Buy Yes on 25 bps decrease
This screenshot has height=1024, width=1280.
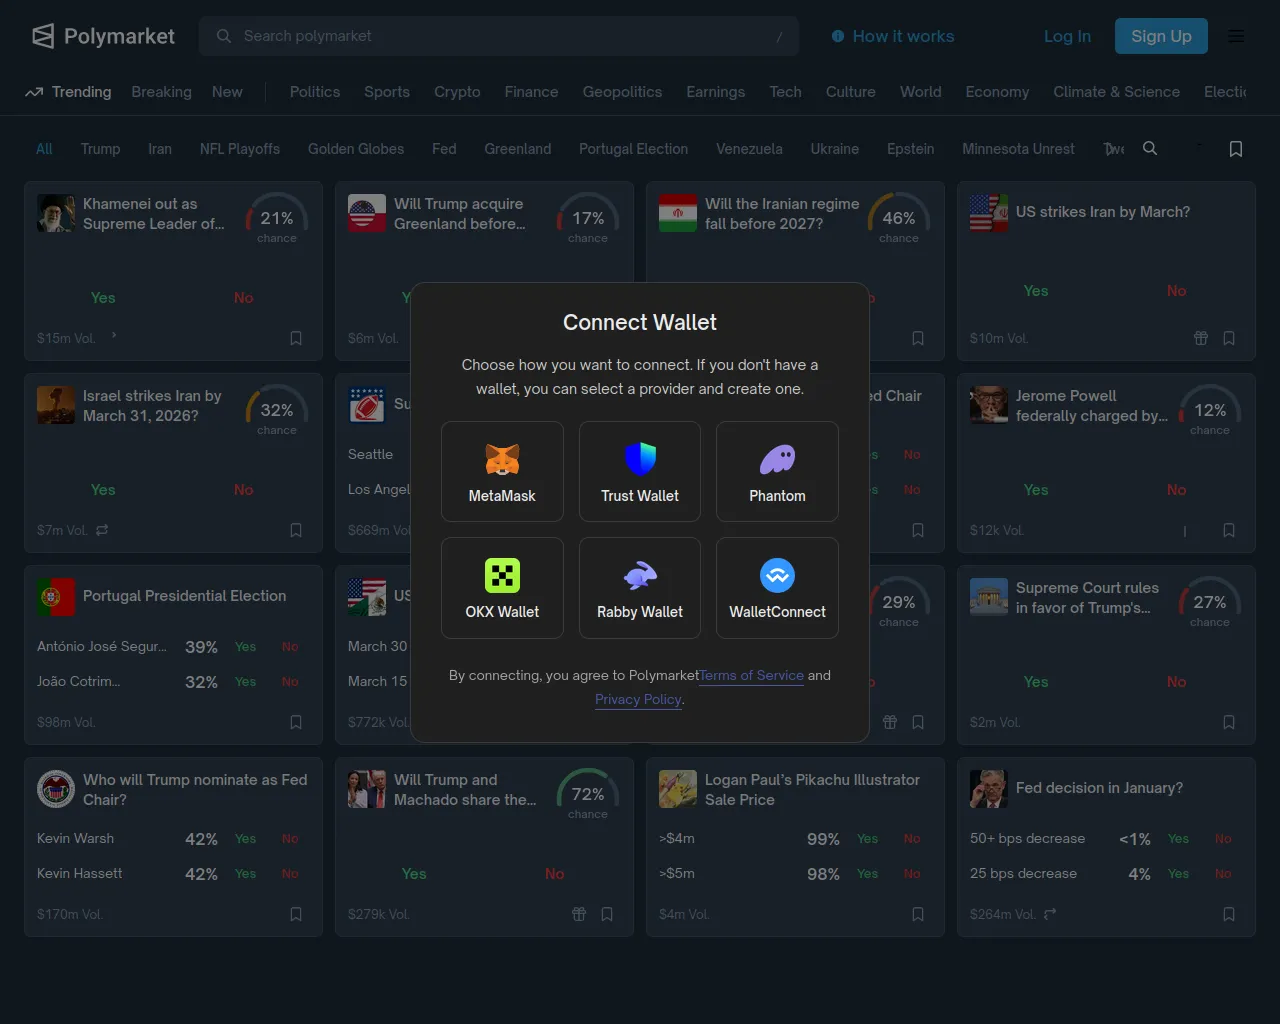pos(1179,874)
